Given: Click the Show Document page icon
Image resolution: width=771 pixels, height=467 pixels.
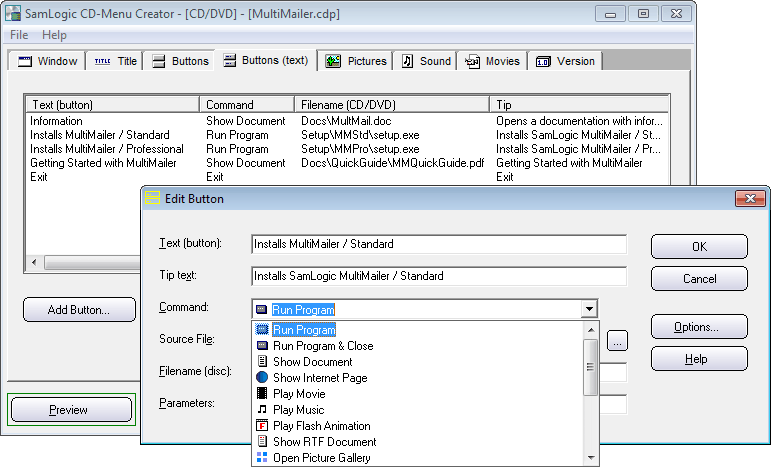Looking at the screenshot, I should click(263, 361).
